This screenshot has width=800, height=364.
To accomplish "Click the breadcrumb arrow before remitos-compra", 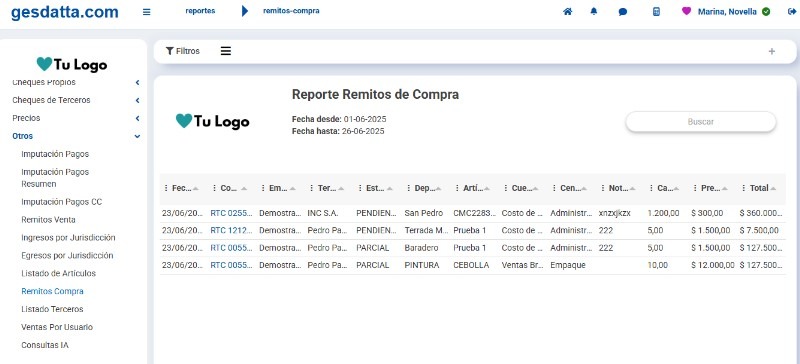I will (245, 11).
